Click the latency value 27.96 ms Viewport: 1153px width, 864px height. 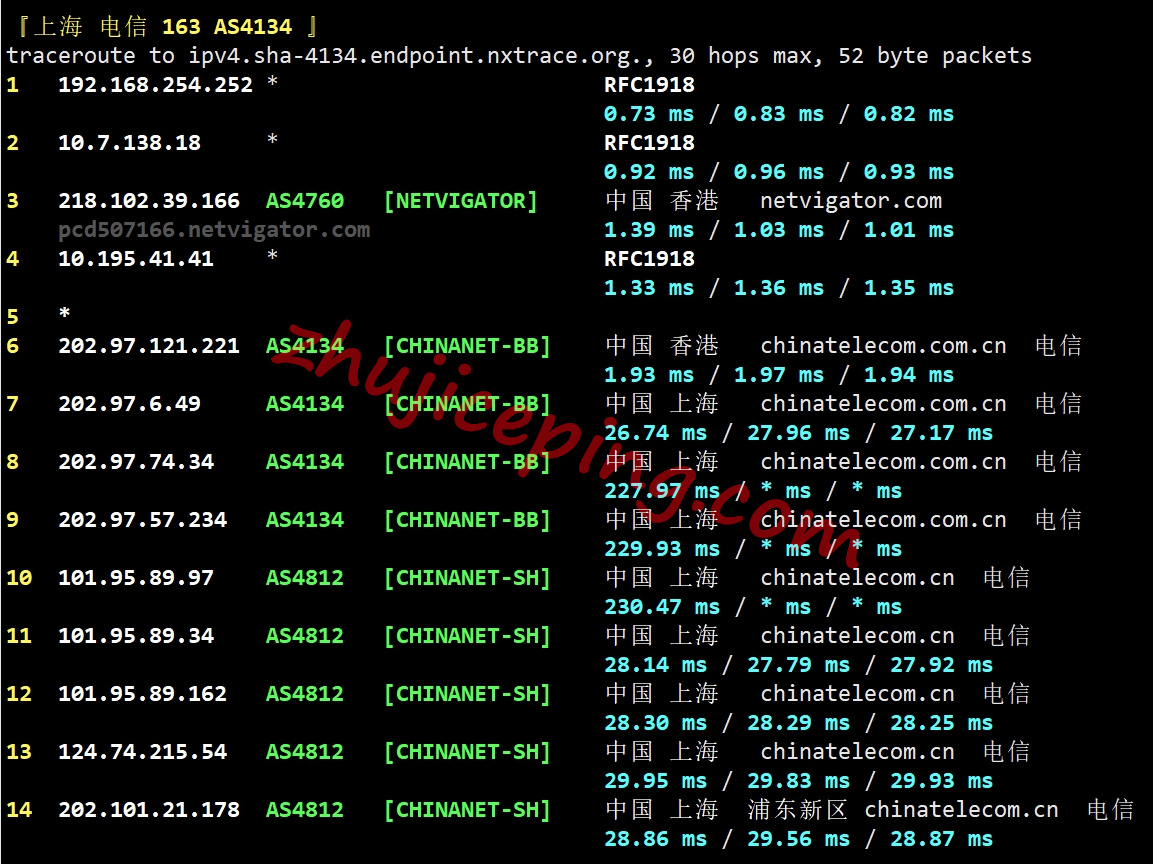798,433
